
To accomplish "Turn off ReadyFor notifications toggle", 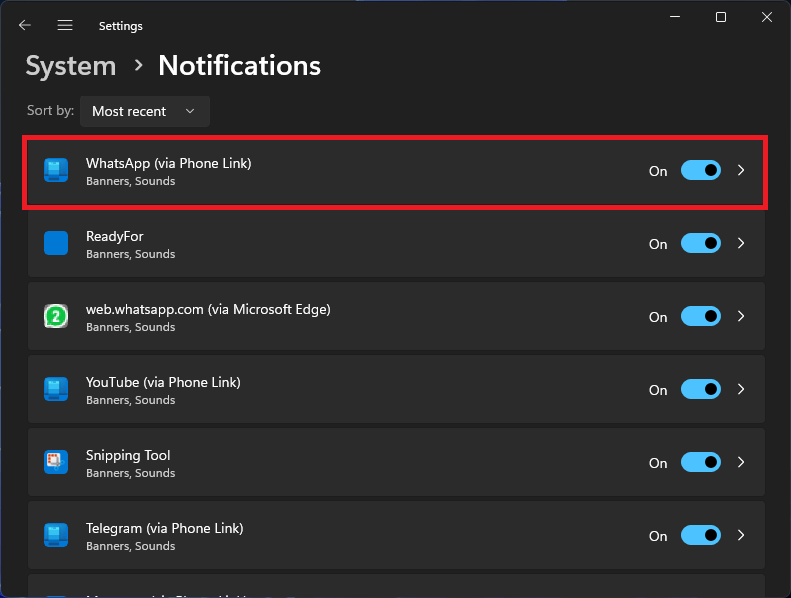I will point(701,243).
